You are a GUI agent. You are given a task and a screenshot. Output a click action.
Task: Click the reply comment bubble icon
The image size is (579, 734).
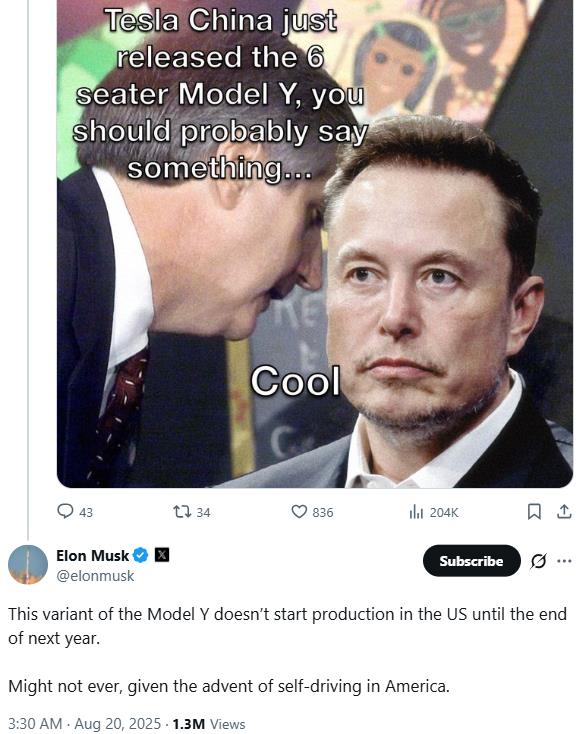pos(65,511)
